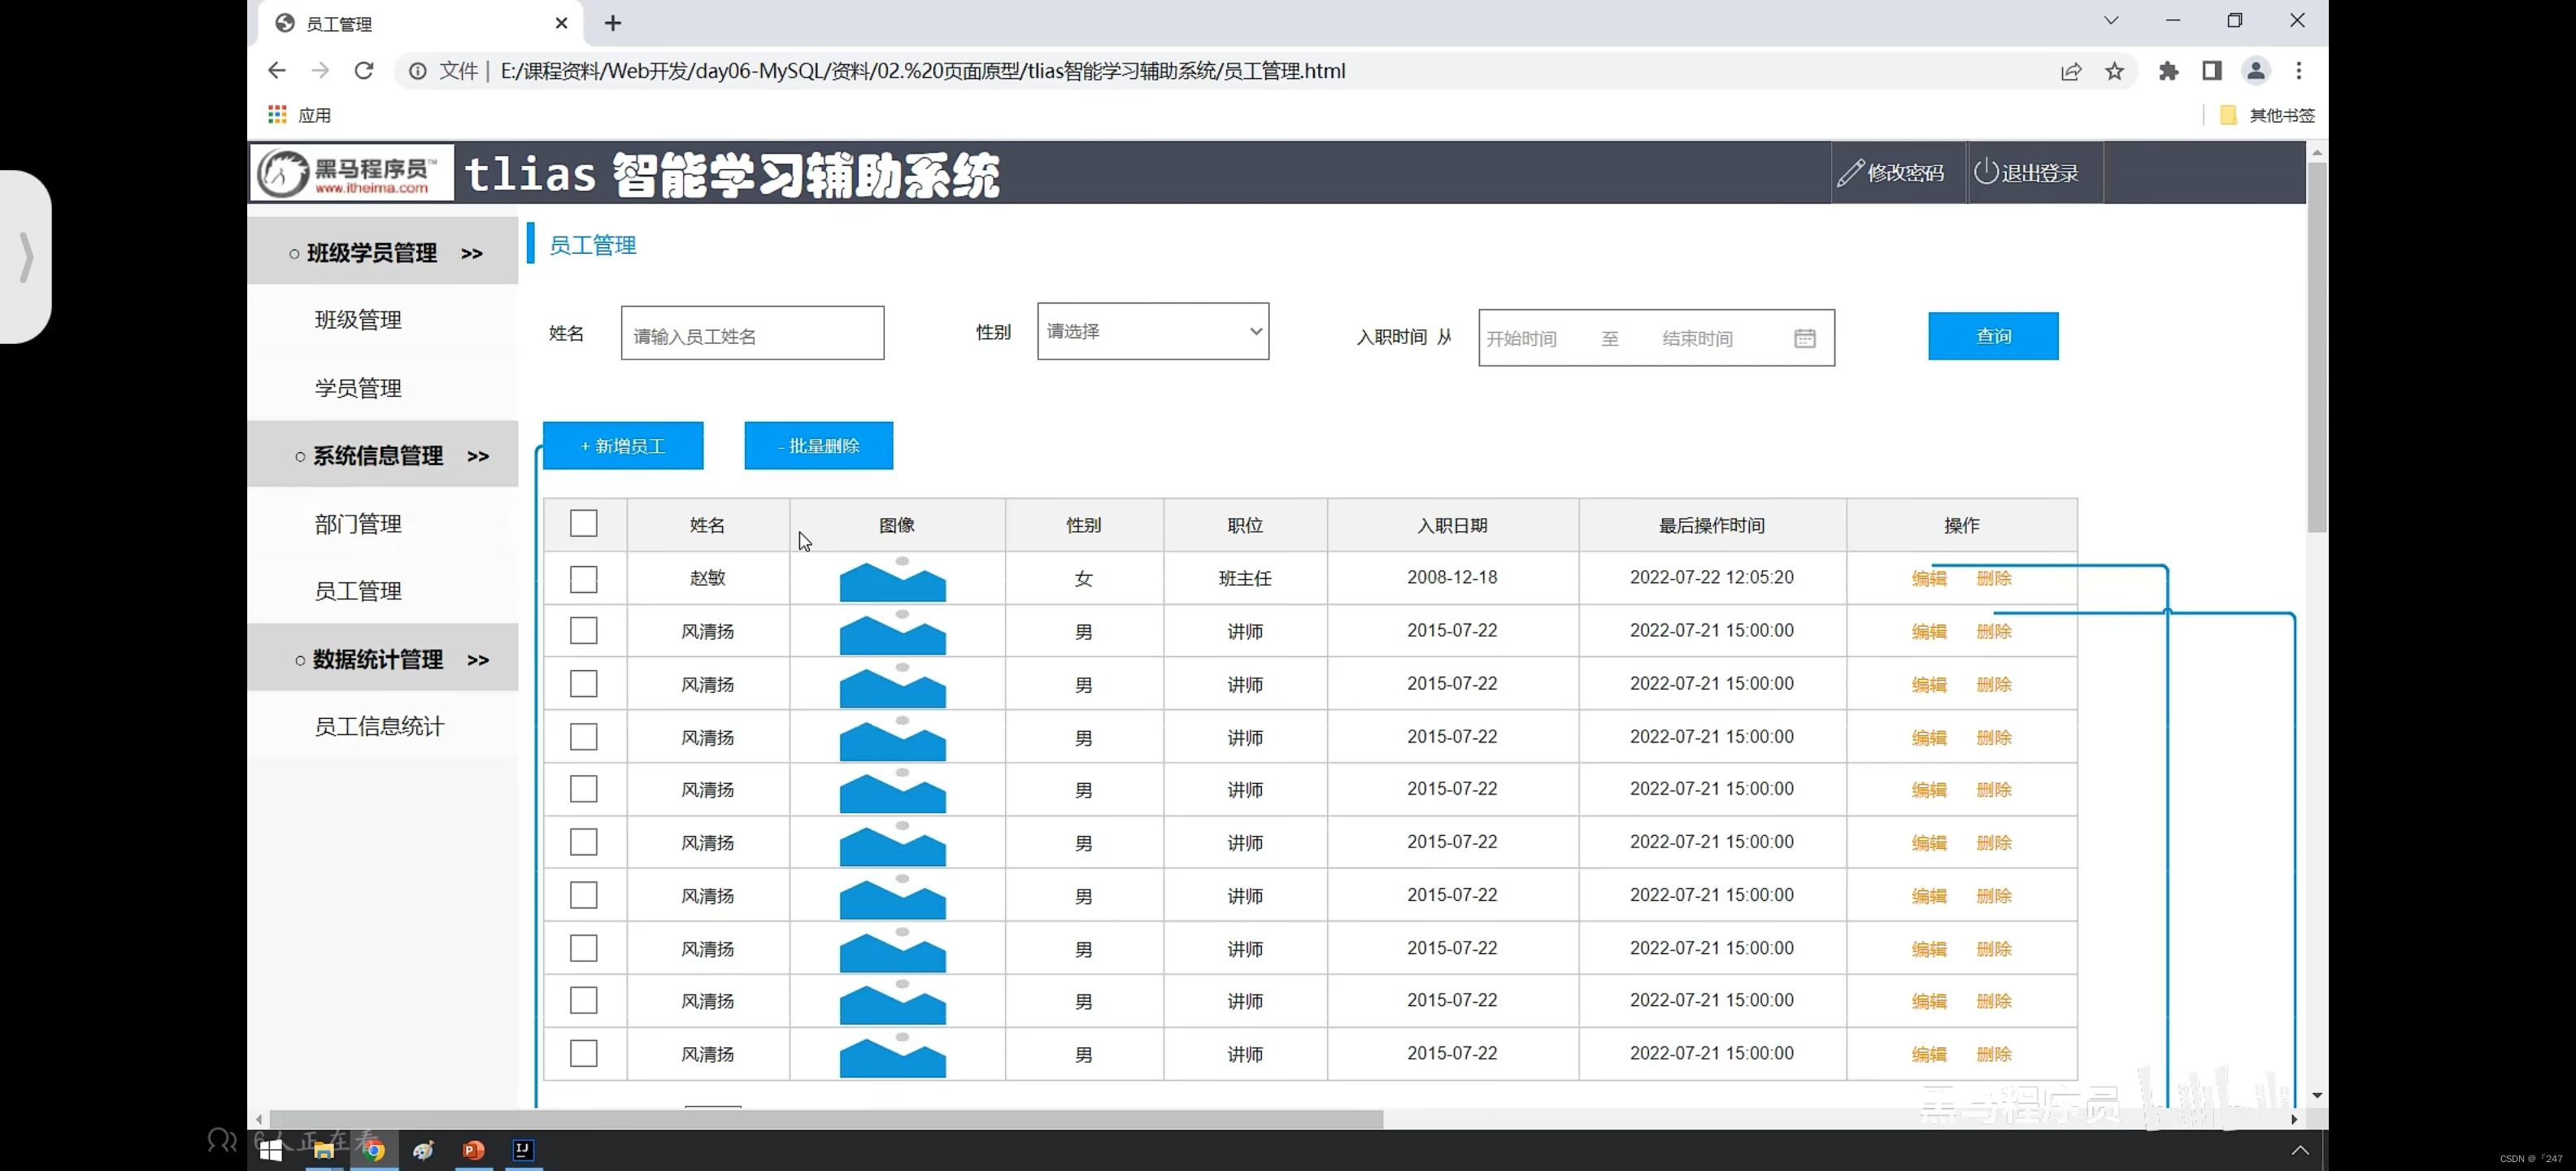2576x1171 pixels.
Task: Open 员工管理 in the sidebar
Action: [x=358, y=591]
